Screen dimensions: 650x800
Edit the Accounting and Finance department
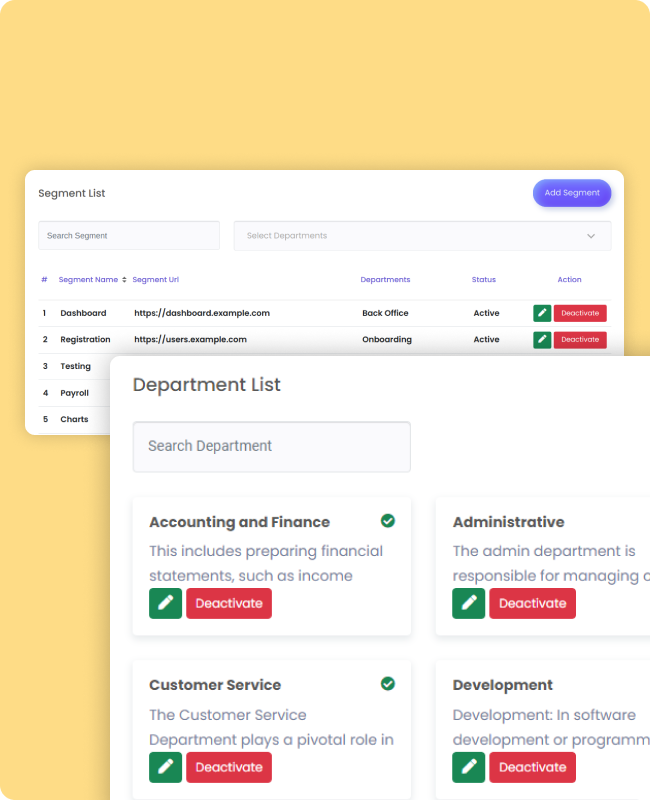pyautogui.click(x=166, y=603)
